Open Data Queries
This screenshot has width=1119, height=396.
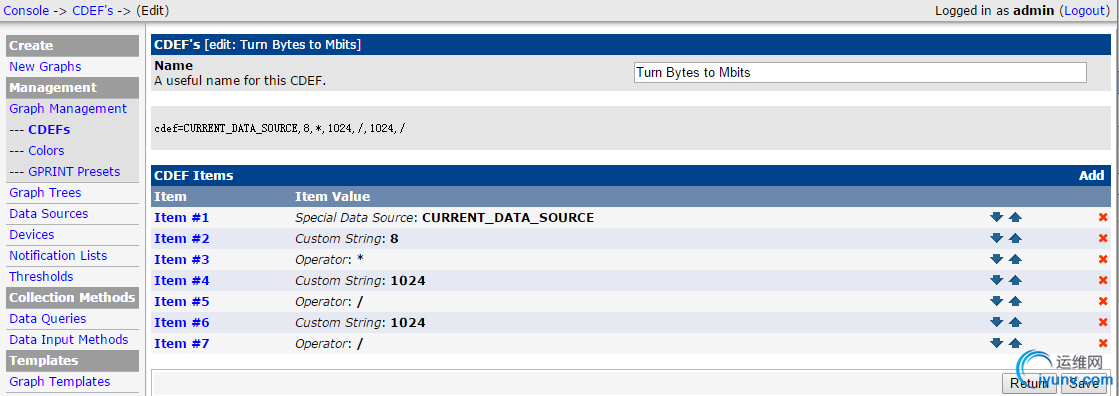point(48,318)
